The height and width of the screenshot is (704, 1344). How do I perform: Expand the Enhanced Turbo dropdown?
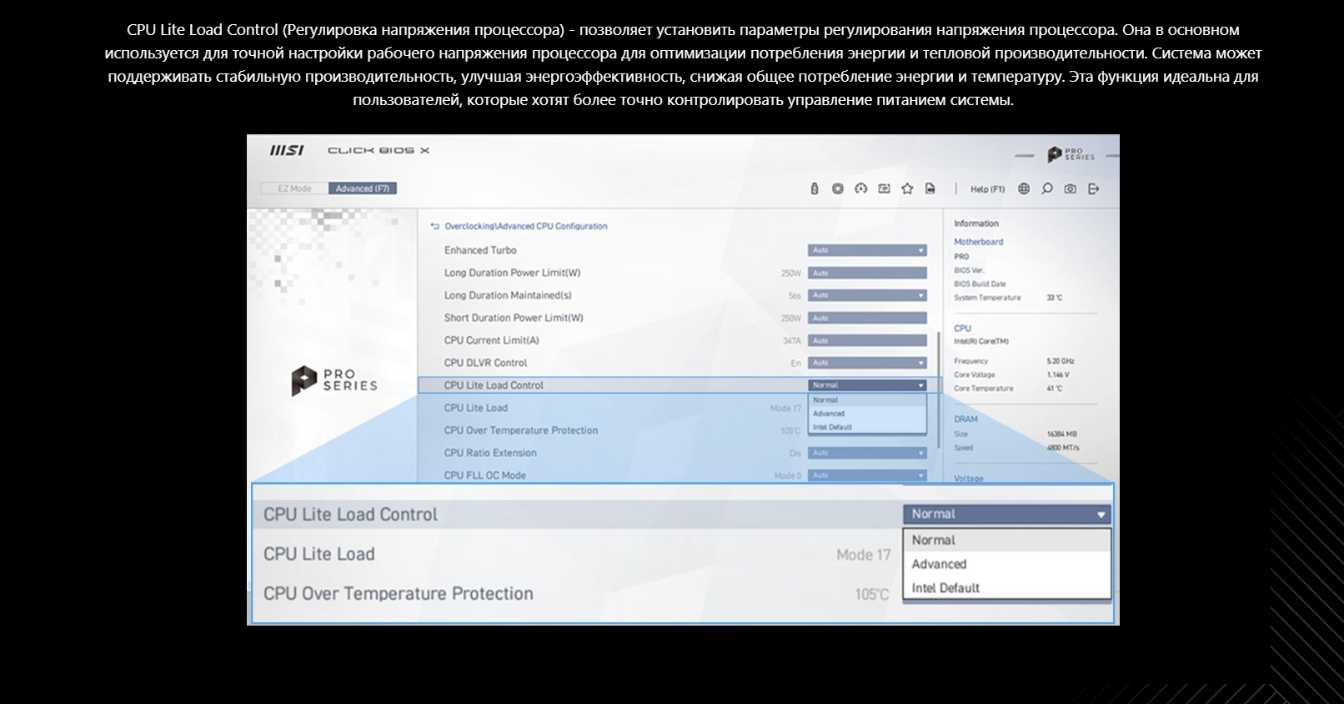867,250
